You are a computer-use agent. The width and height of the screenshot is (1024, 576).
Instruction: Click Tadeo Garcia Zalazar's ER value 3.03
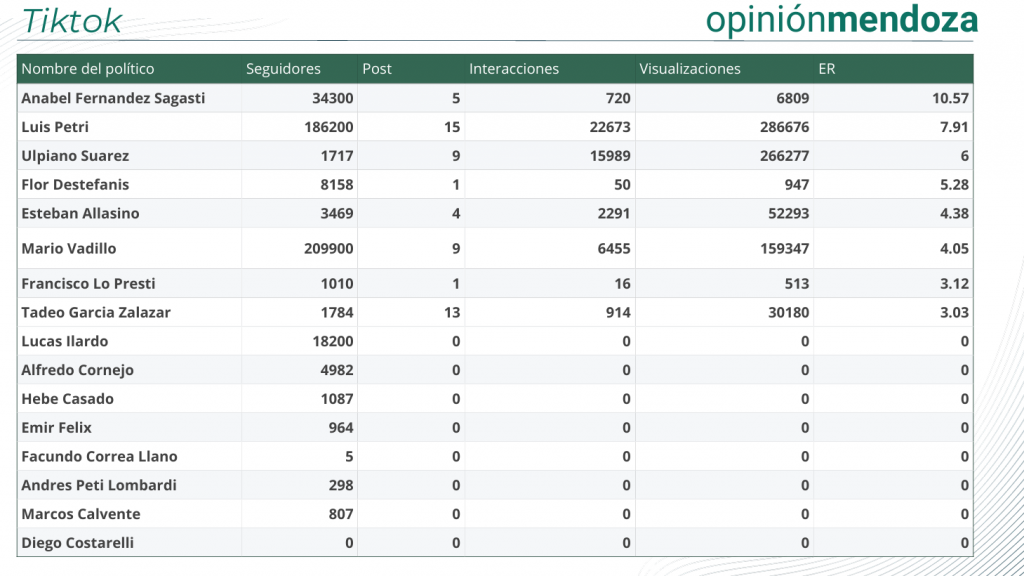(954, 312)
